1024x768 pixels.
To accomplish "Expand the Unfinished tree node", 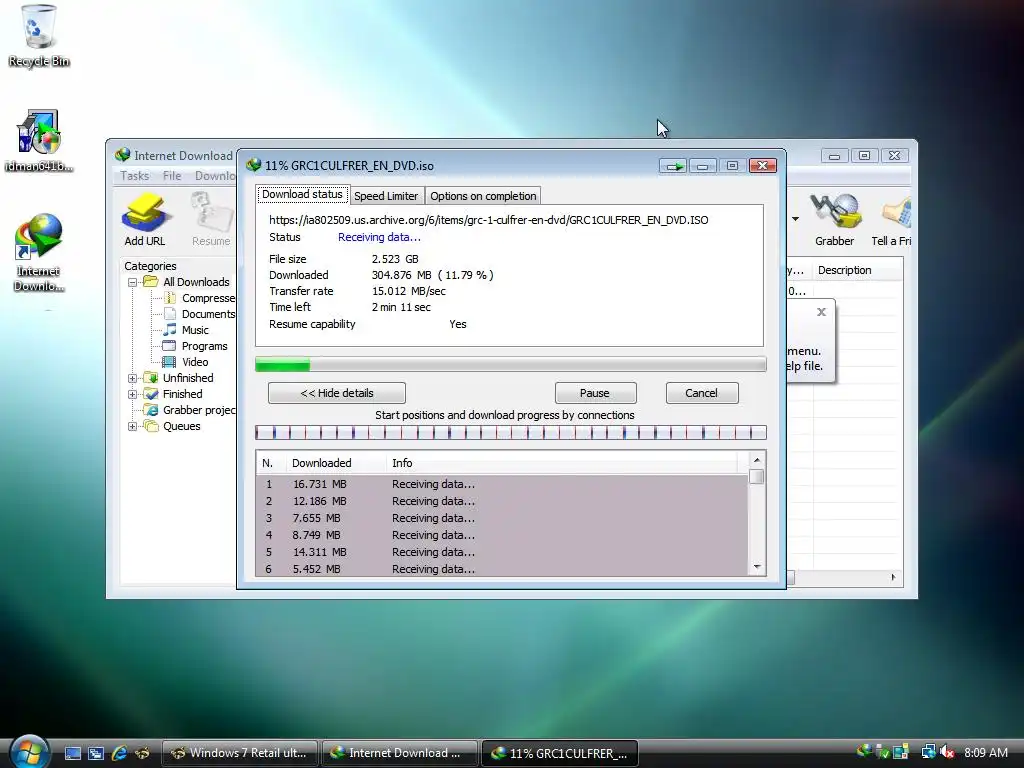I will [x=133, y=378].
